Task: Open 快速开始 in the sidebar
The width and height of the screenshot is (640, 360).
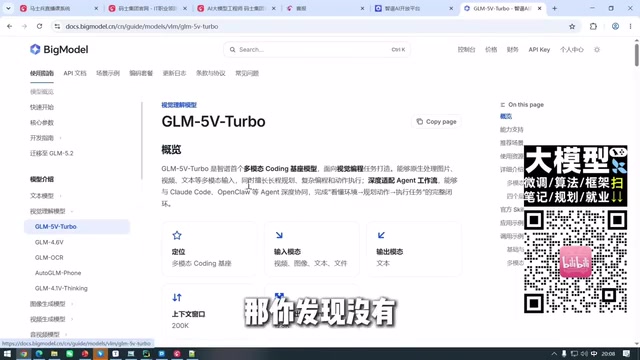Action: [42, 107]
